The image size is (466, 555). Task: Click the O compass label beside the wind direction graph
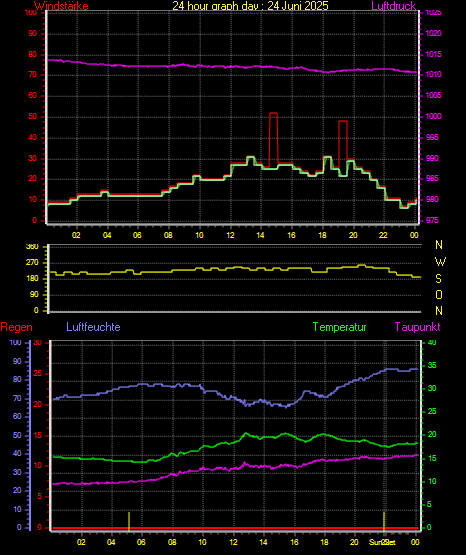pyautogui.click(x=439, y=294)
